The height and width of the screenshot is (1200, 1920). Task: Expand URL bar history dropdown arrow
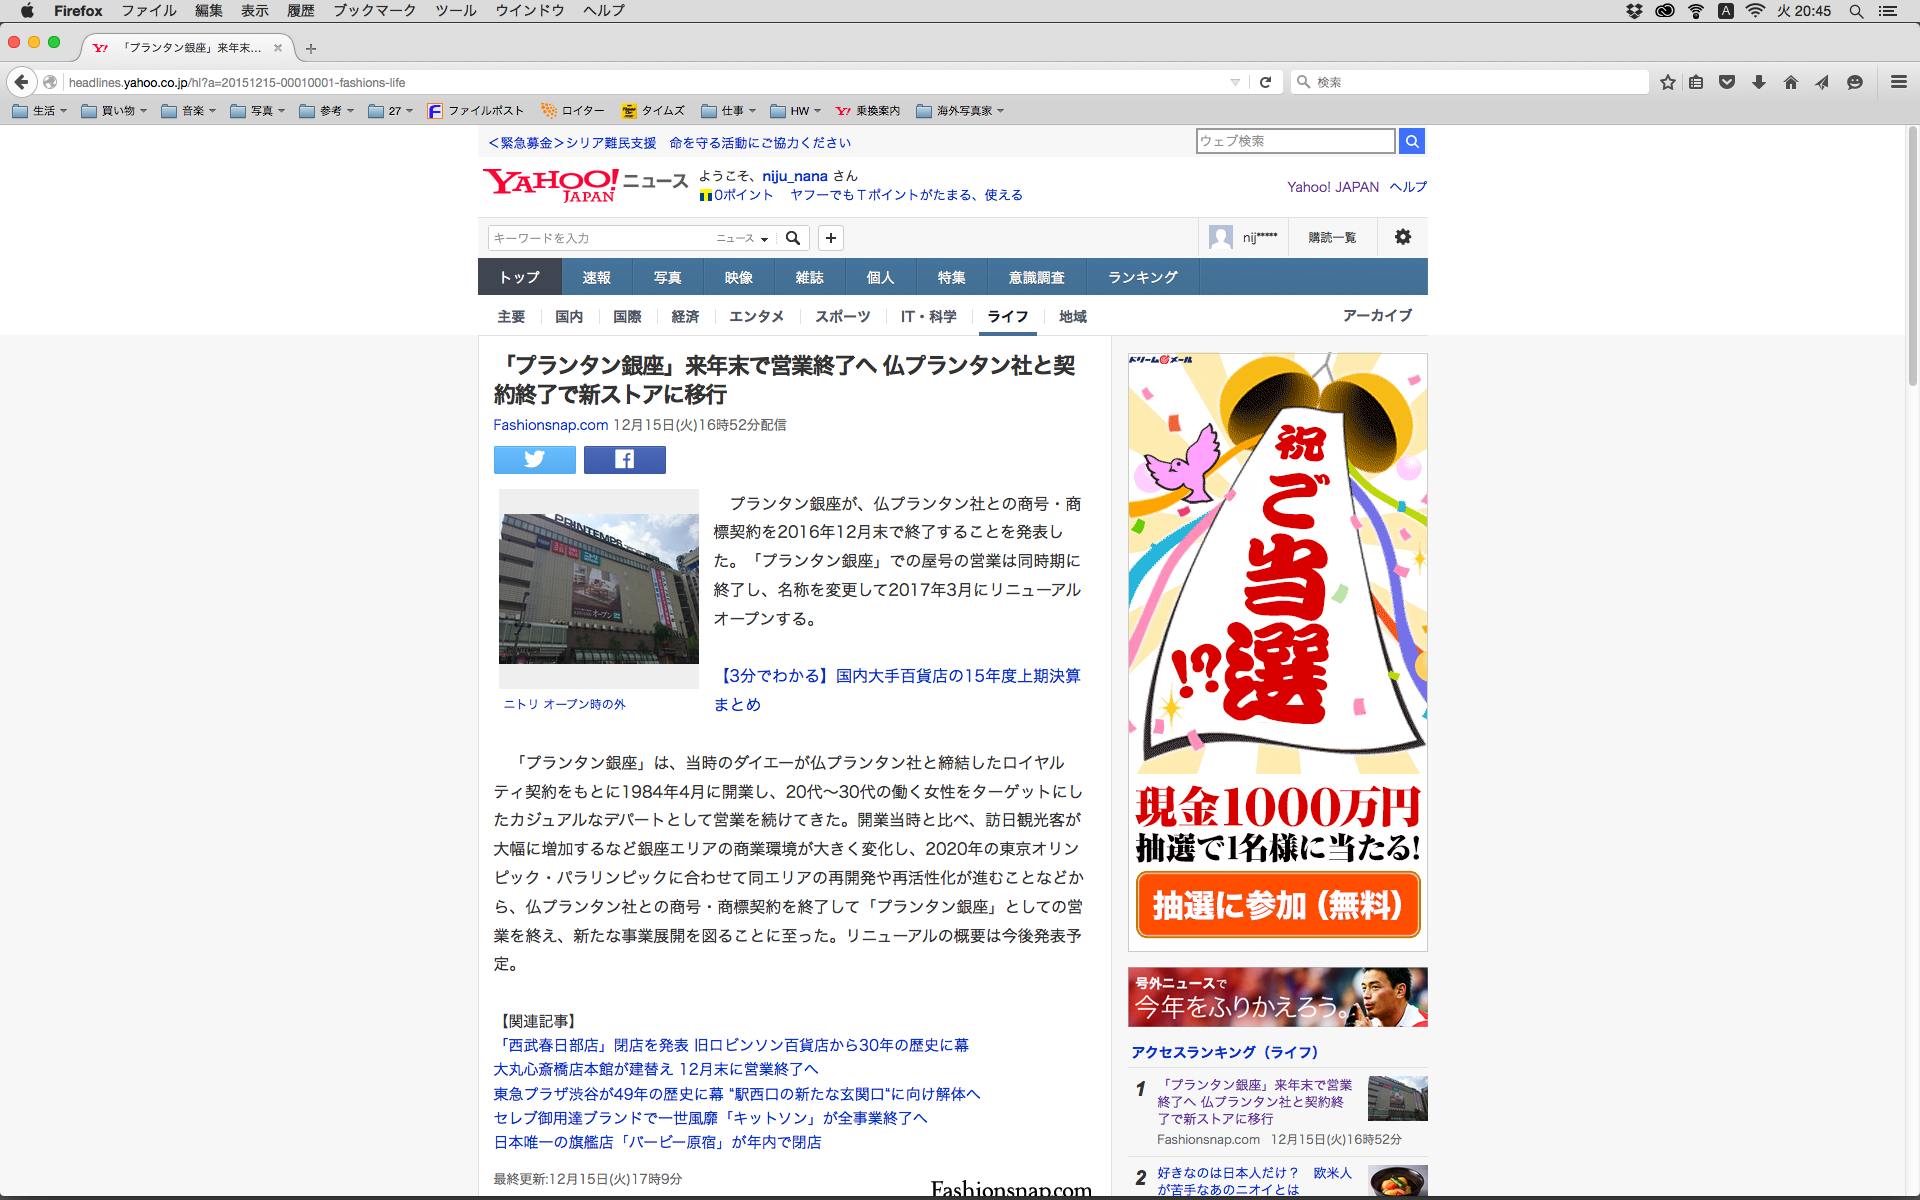pos(1235,82)
